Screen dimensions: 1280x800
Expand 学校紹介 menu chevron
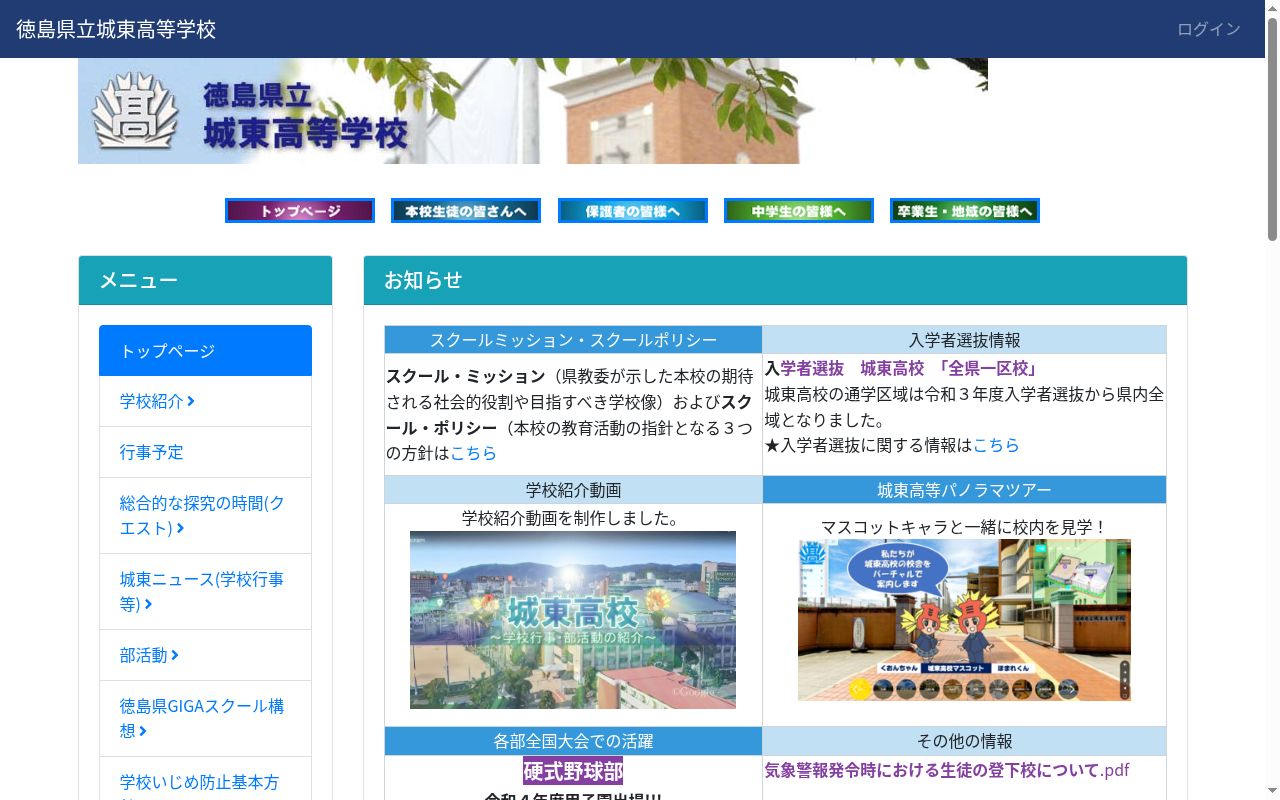click(191, 401)
